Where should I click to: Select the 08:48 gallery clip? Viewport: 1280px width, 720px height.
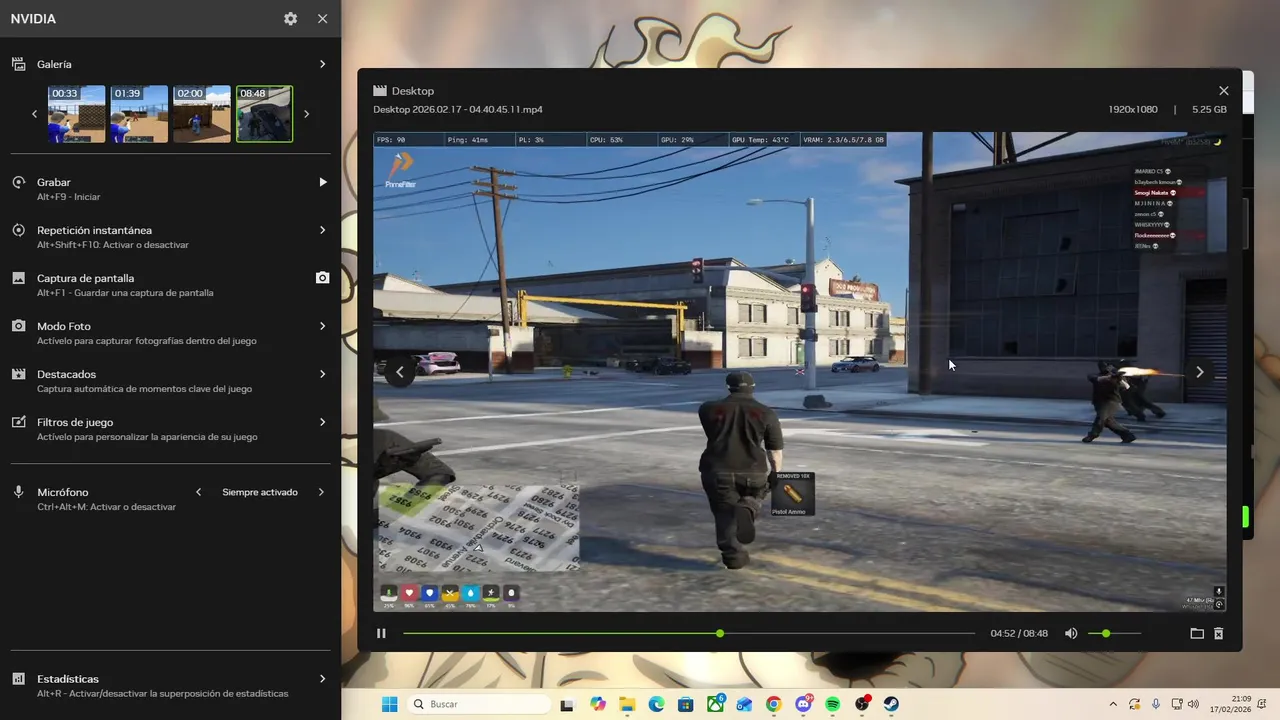tap(264, 113)
